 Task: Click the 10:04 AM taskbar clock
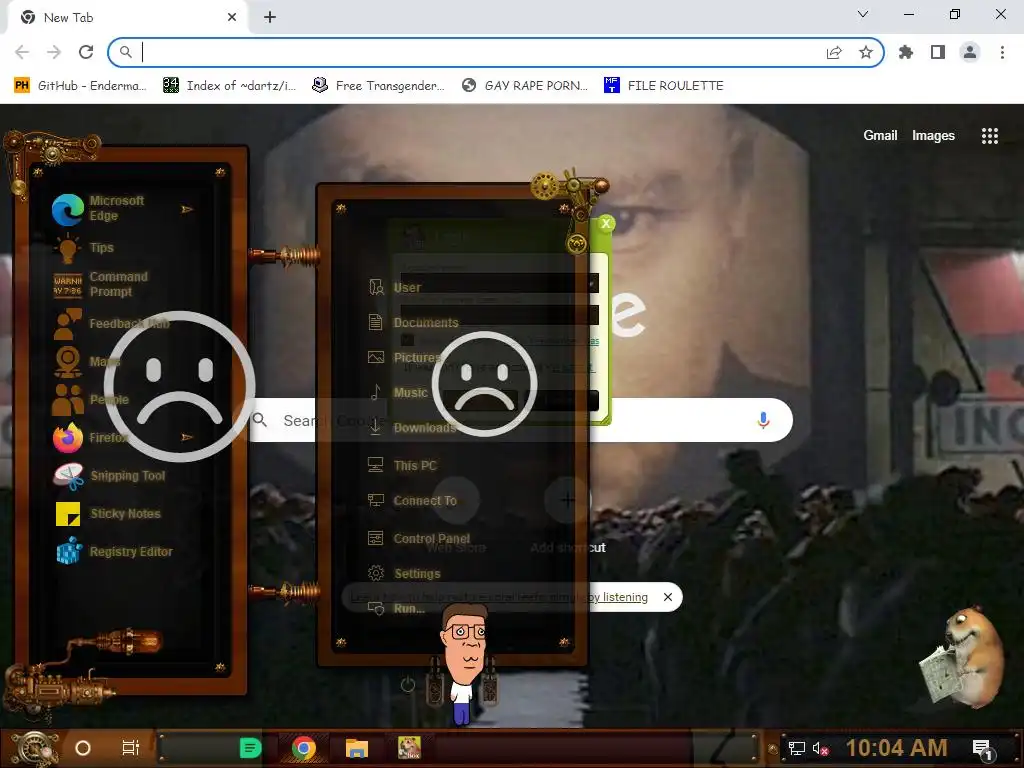(x=896, y=748)
